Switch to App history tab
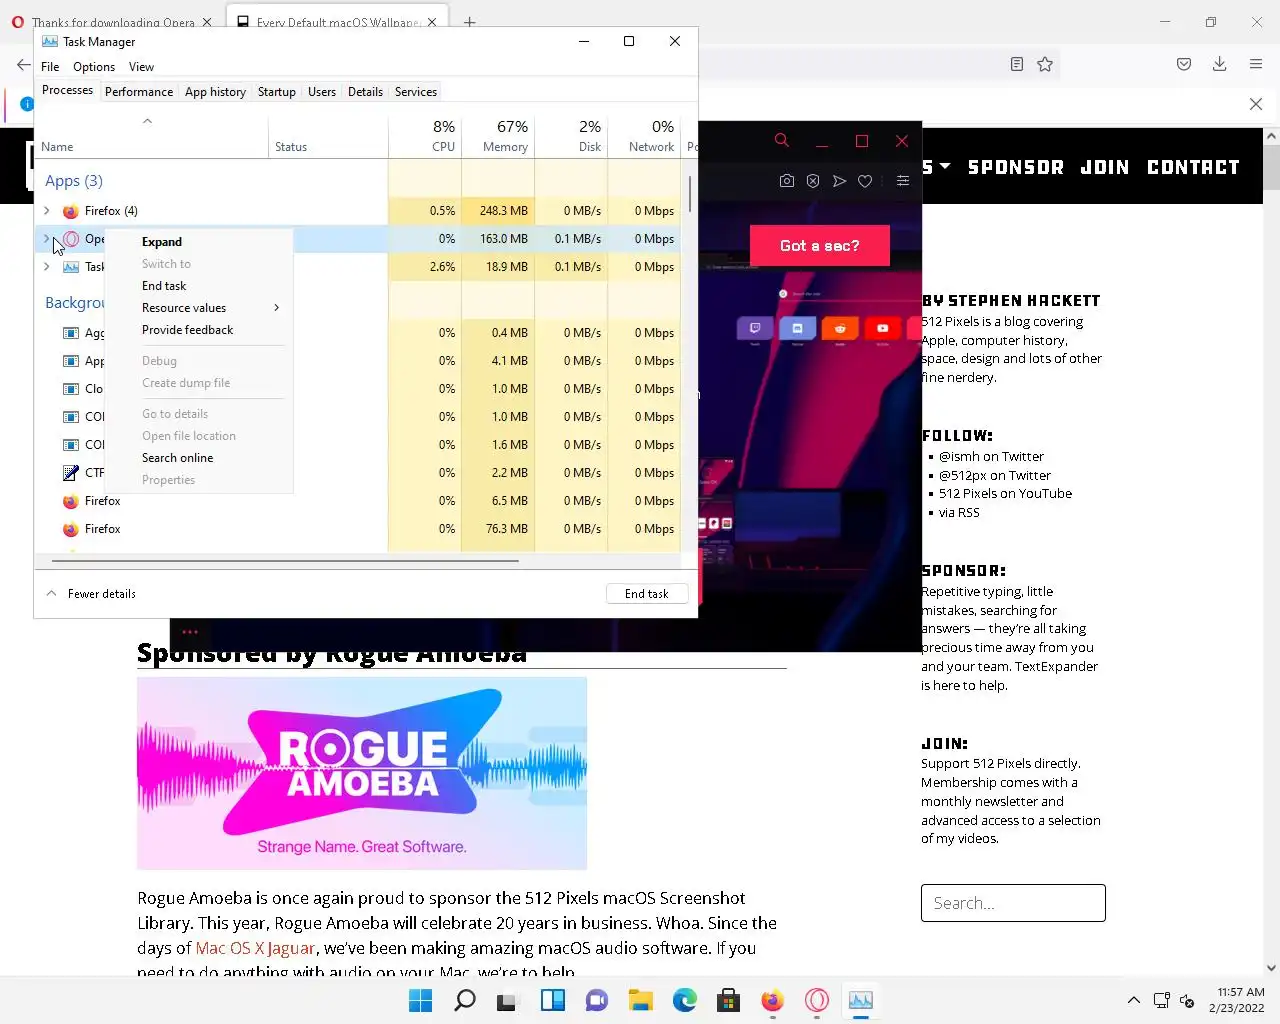The width and height of the screenshot is (1280, 1024). (x=215, y=92)
